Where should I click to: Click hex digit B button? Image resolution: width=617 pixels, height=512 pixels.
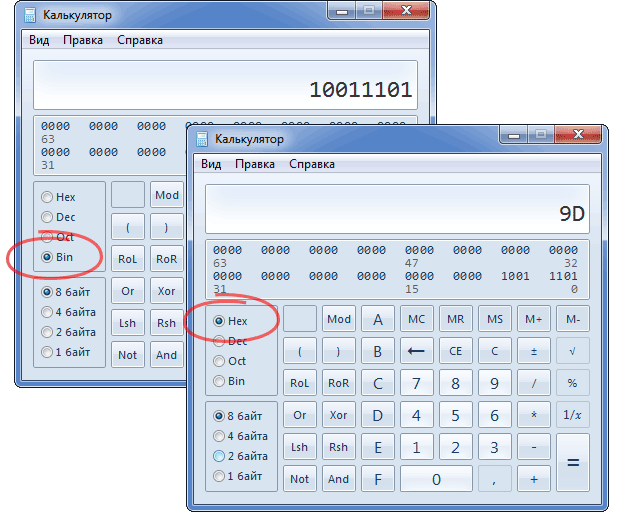(378, 351)
